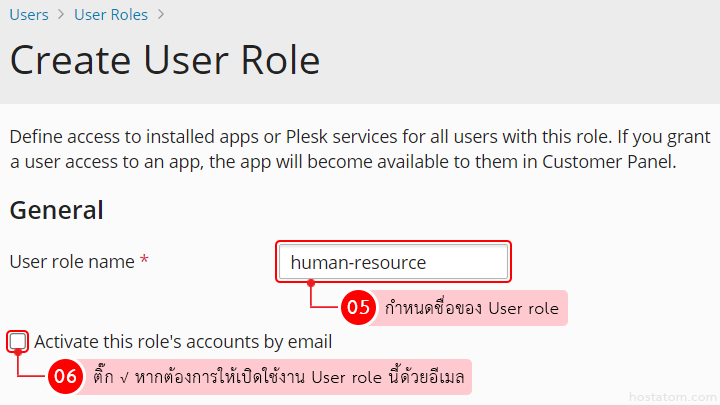Screen dimensions: 720x405
Task: Select the General section heading
Action: coord(56,210)
